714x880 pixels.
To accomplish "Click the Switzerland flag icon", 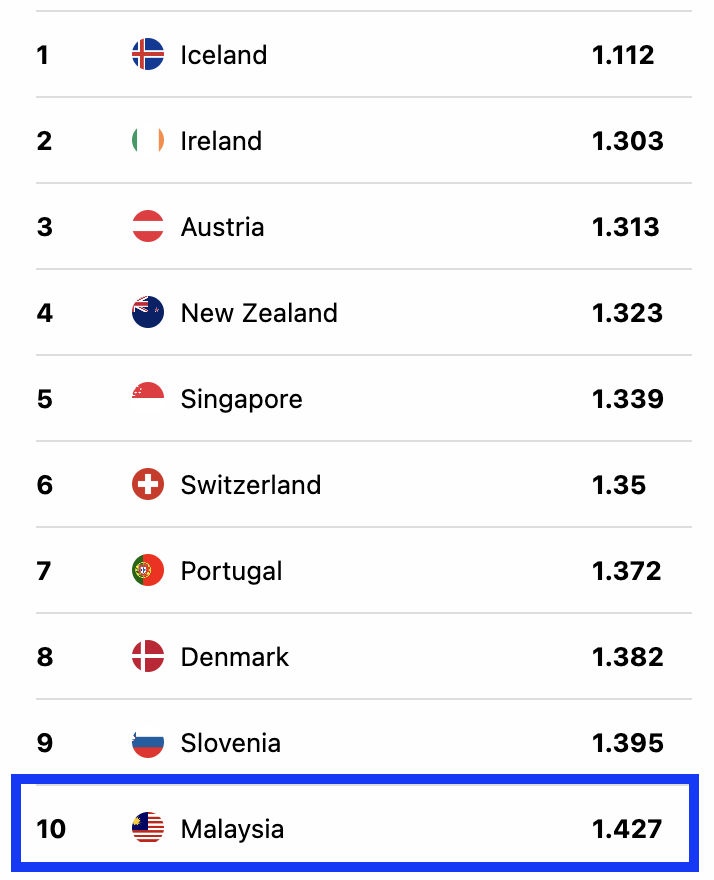I will pyautogui.click(x=148, y=485).
